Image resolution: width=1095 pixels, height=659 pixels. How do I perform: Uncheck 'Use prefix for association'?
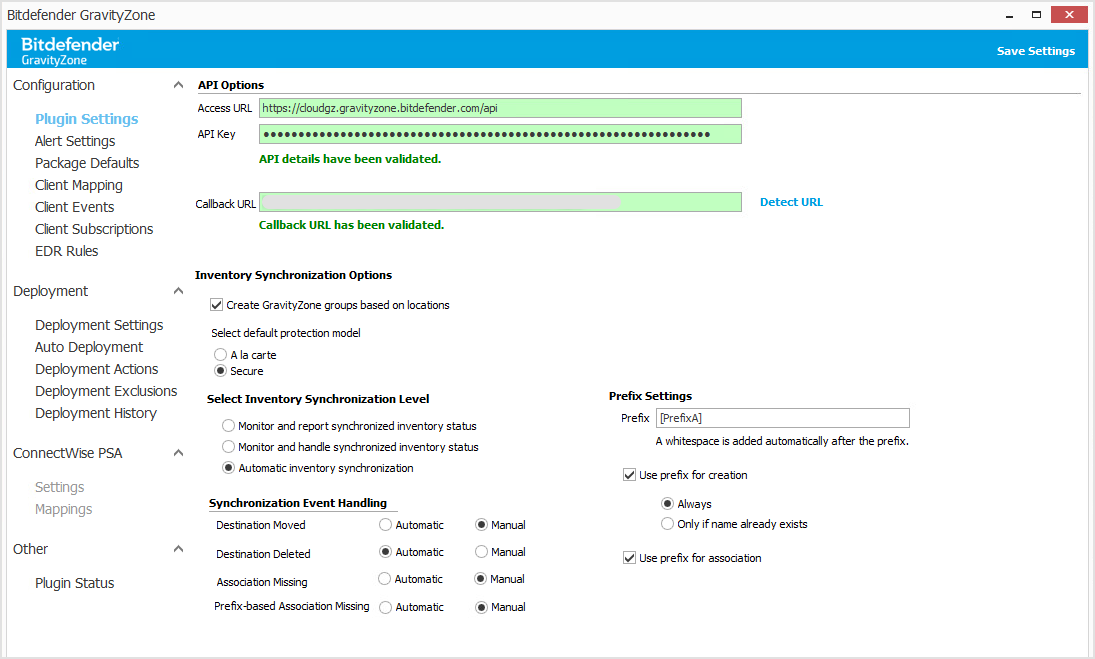pos(629,558)
